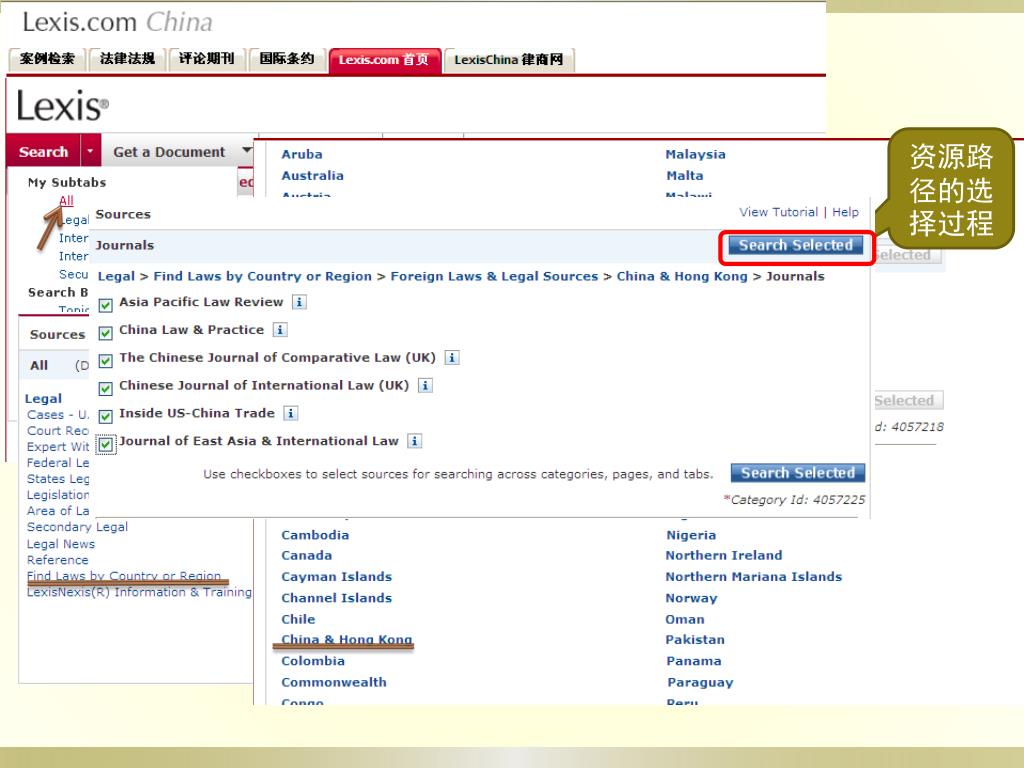Open the Help link
This screenshot has width=1024, height=768.
click(845, 212)
